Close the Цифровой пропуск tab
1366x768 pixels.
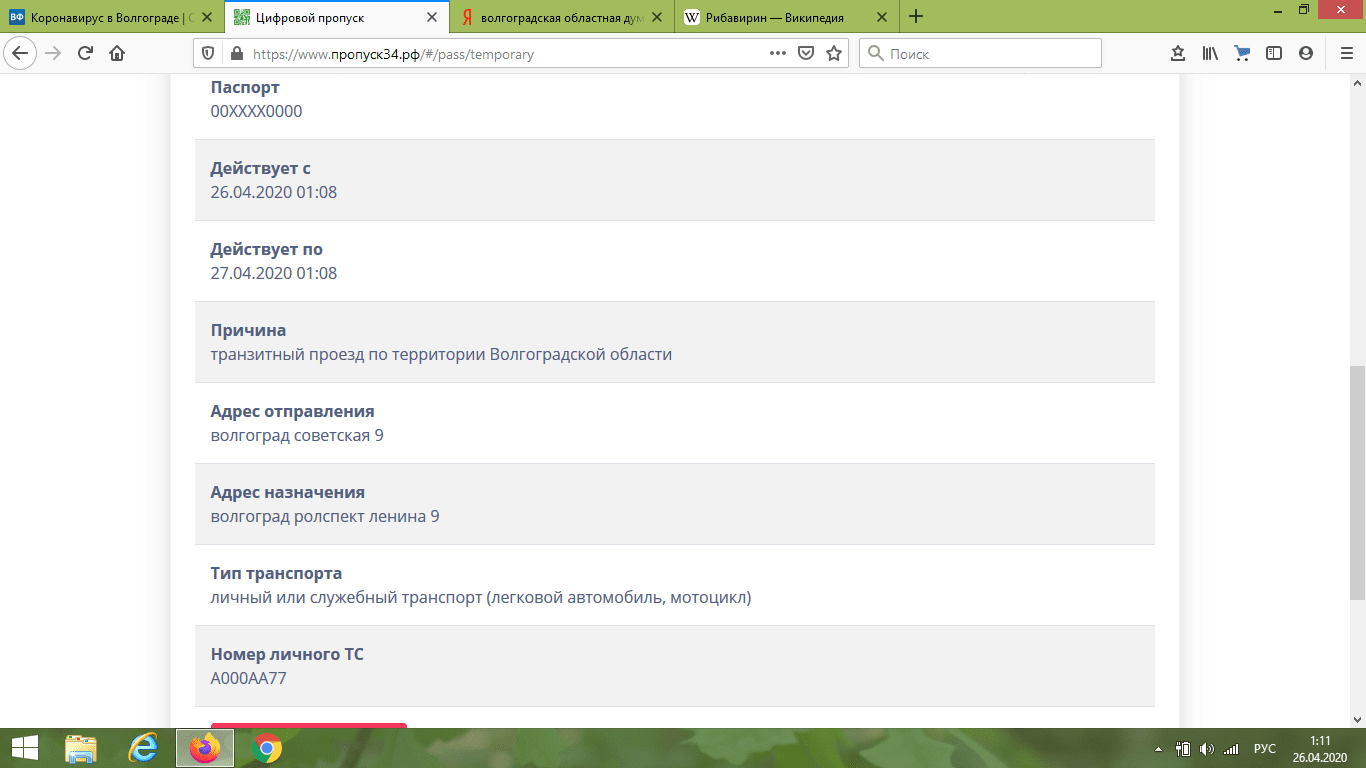pyautogui.click(x=432, y=18)
